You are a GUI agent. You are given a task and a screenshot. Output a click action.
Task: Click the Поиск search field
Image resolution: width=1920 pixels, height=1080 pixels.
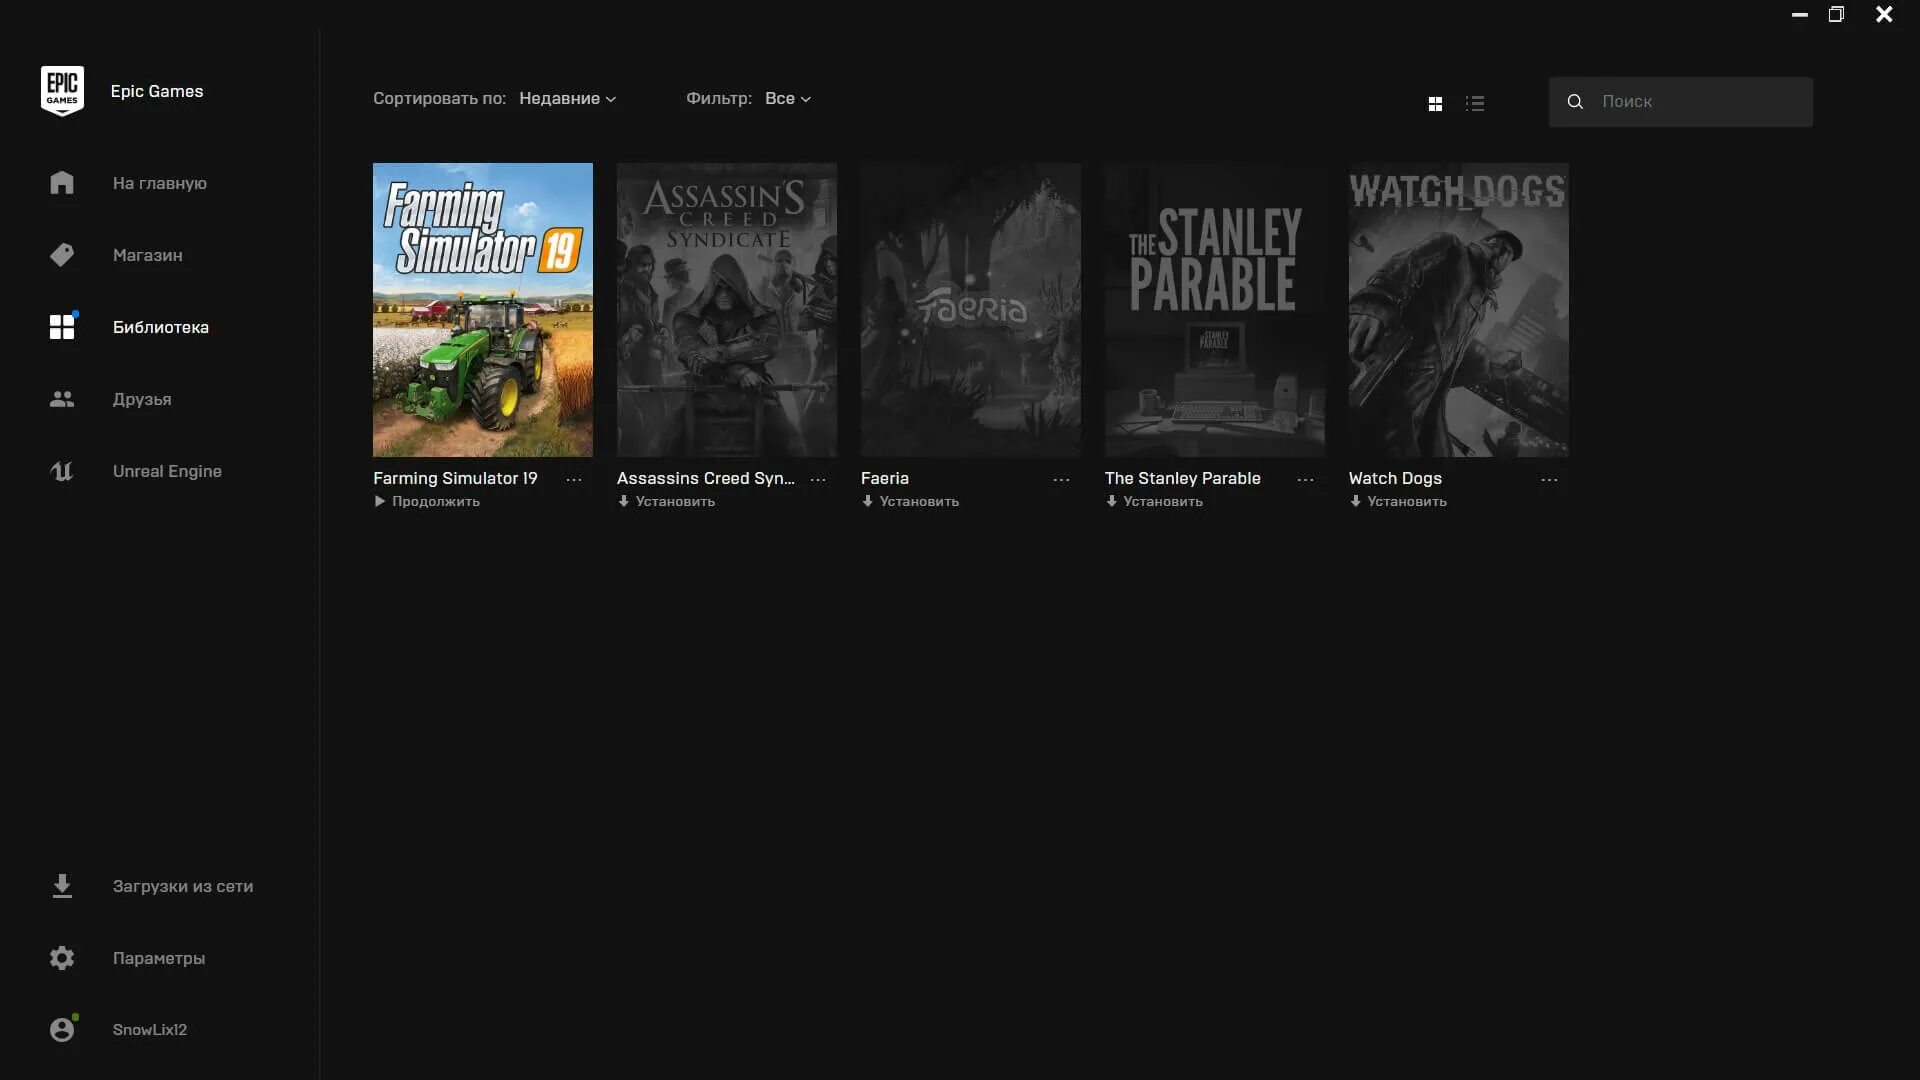(1680, 102)
